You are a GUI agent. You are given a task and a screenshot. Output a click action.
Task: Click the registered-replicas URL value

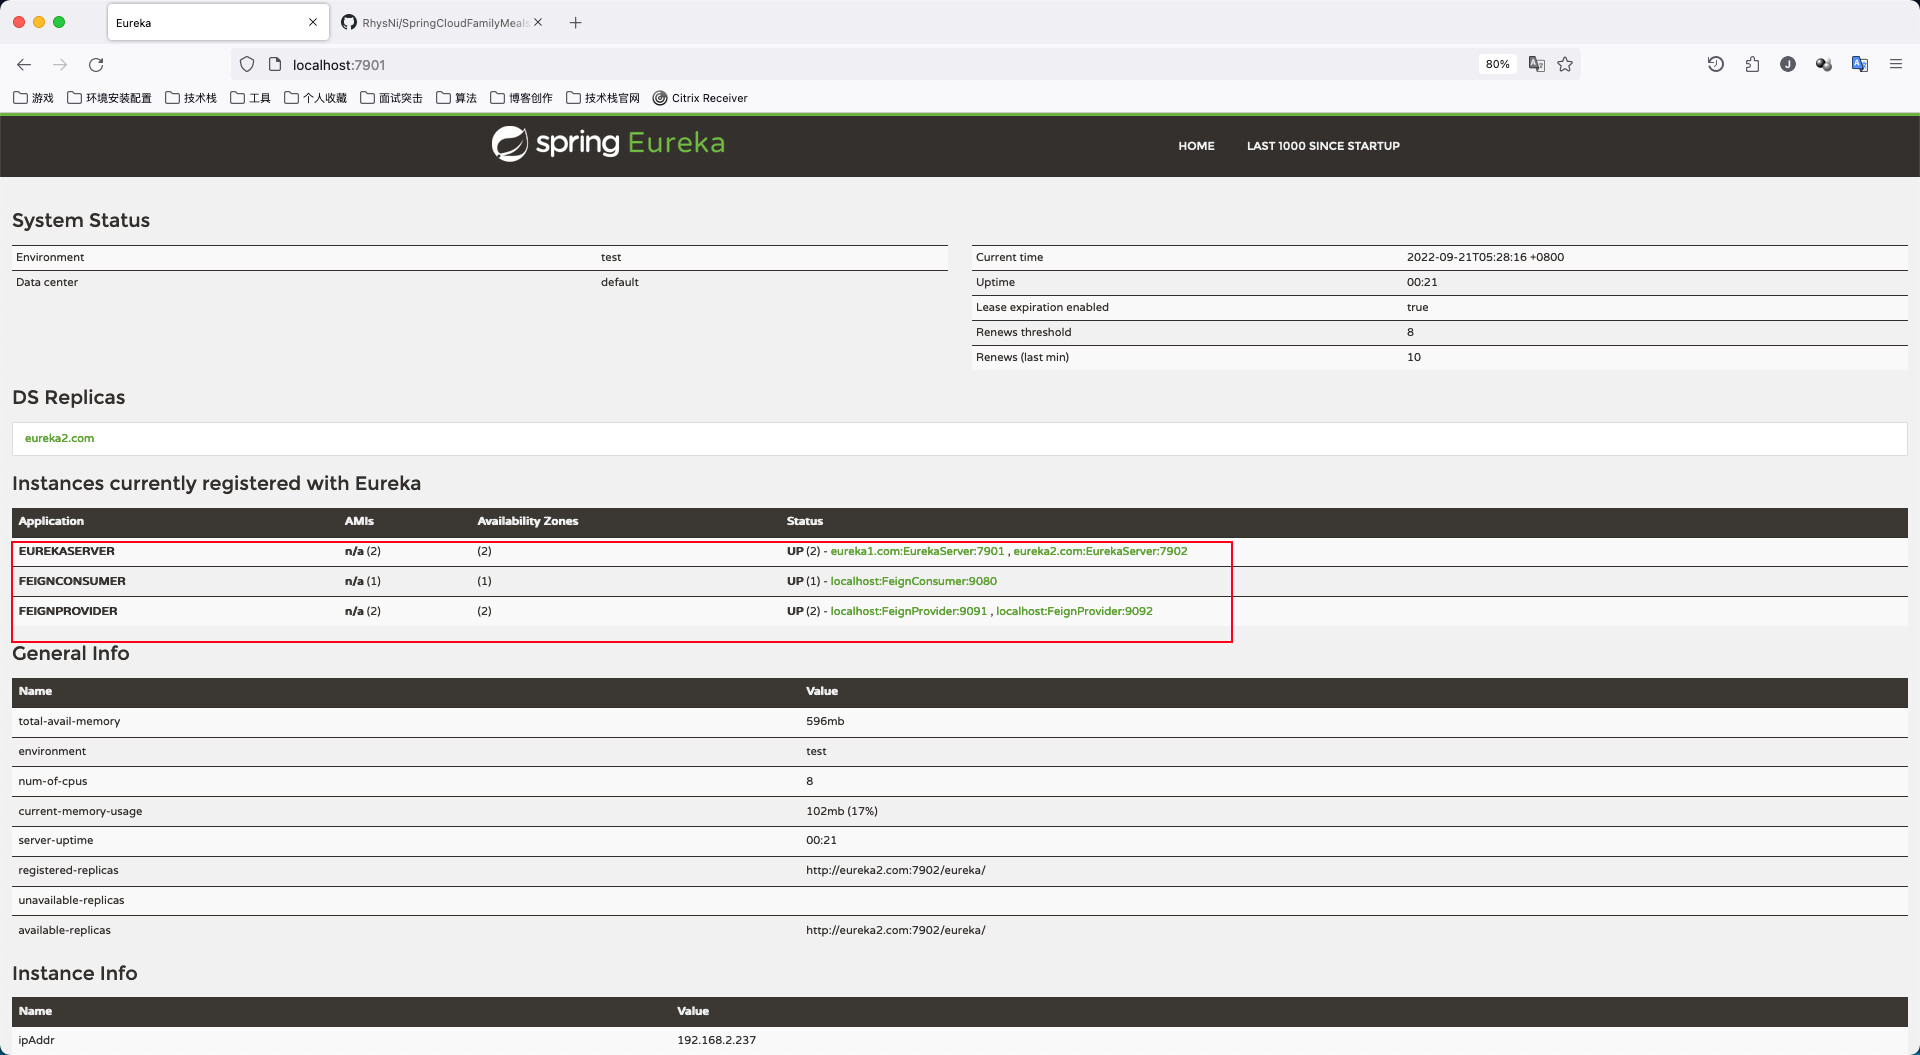895,870
